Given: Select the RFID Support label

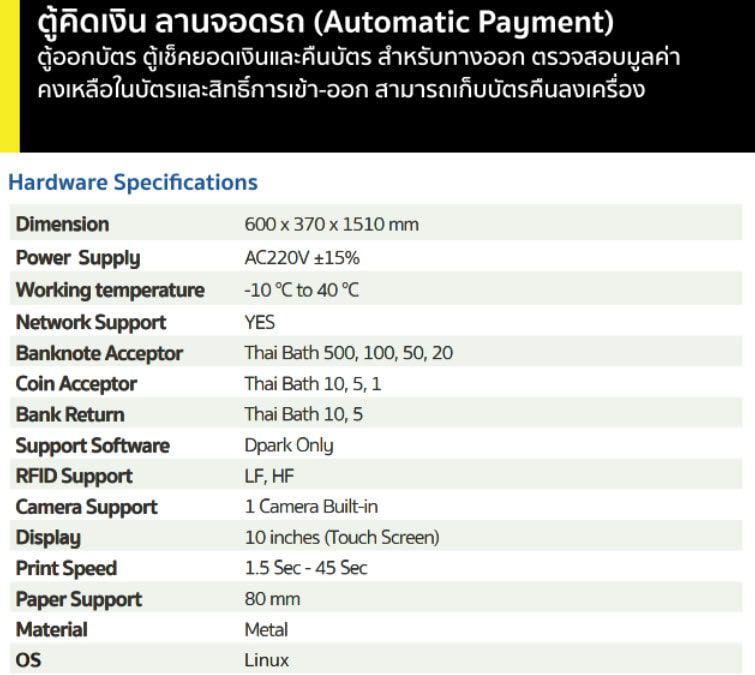Looking at the screenshot, I should (74, 476).
